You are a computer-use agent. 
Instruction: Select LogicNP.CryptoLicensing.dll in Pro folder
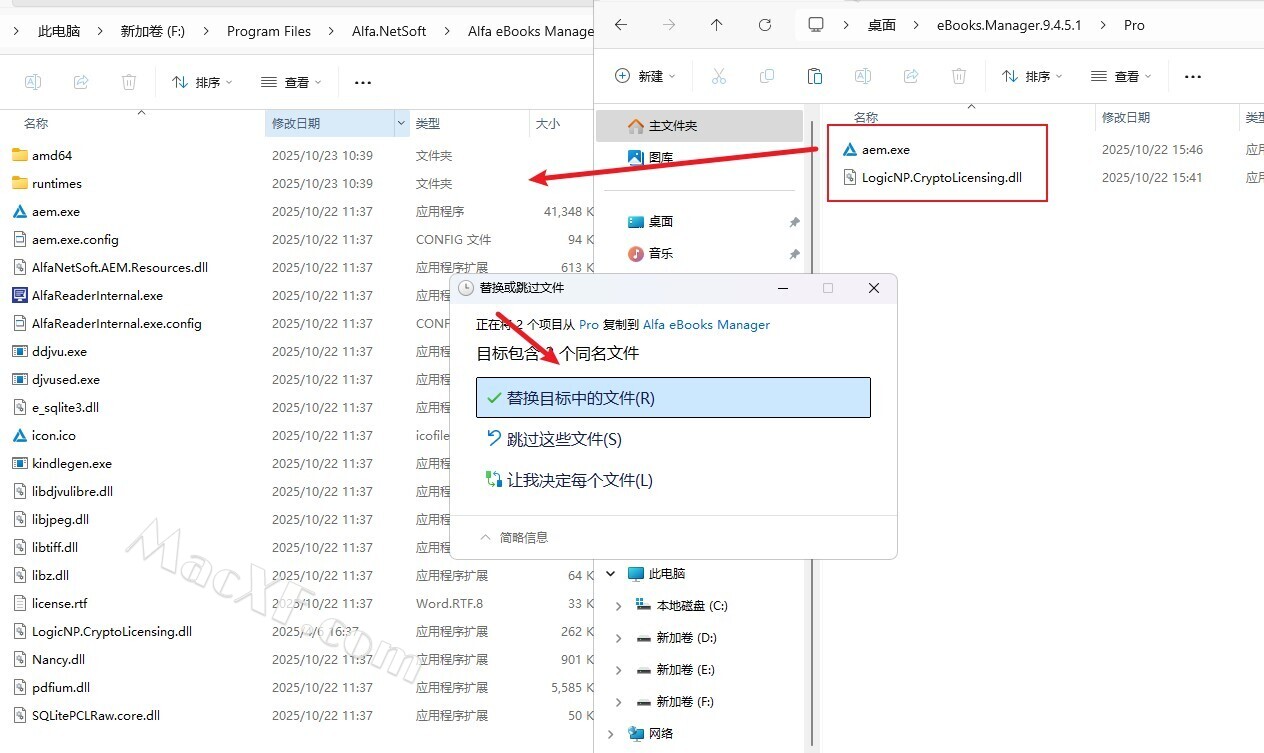click(x=941, y=178)
